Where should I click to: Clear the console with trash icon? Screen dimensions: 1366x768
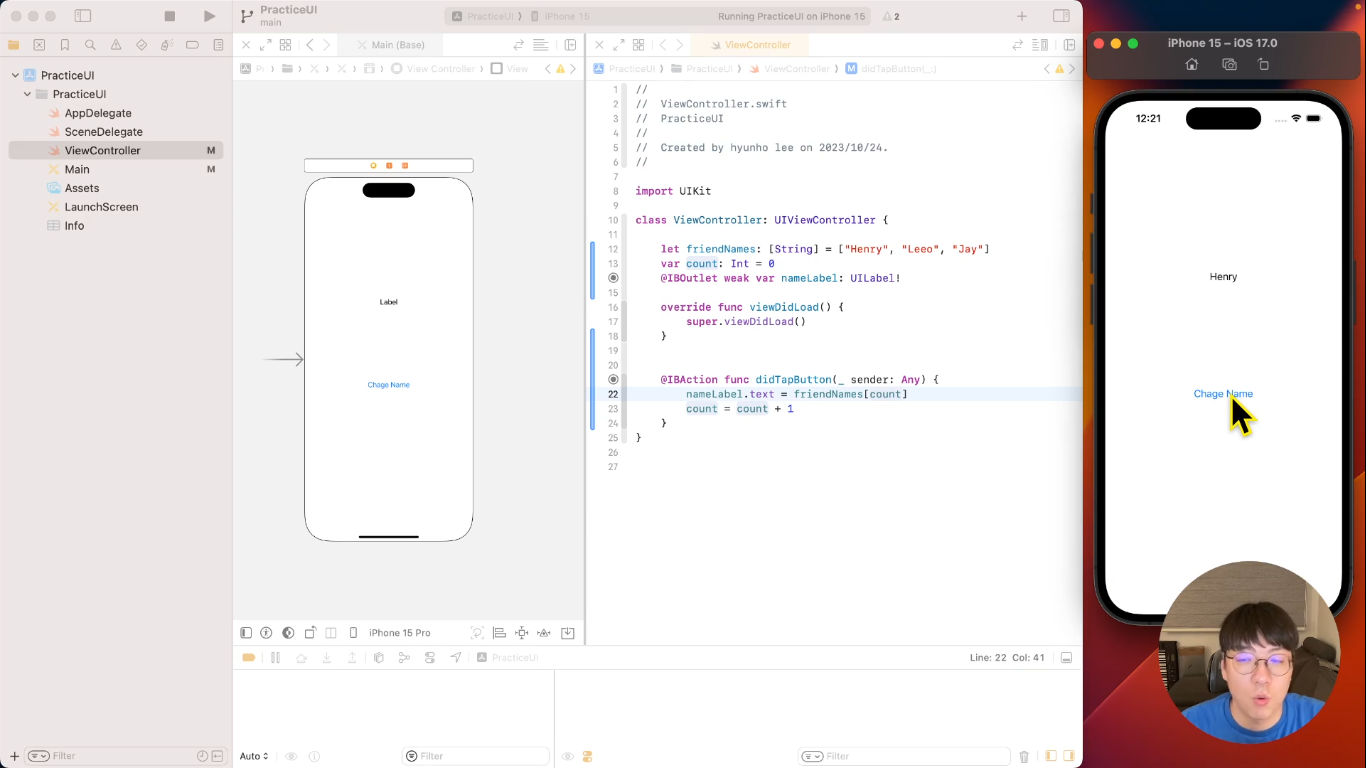[x=1024, y=756]
